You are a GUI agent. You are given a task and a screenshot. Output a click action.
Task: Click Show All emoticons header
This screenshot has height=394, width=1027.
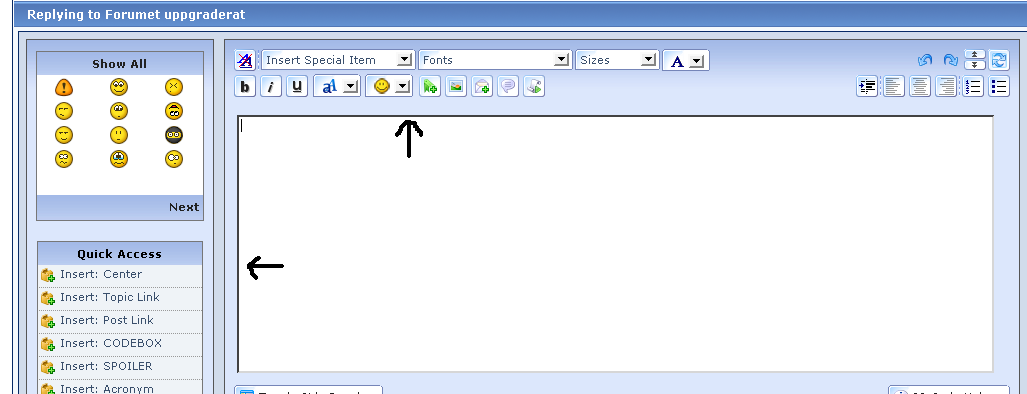pyautogui.click(x=120, y=63)
